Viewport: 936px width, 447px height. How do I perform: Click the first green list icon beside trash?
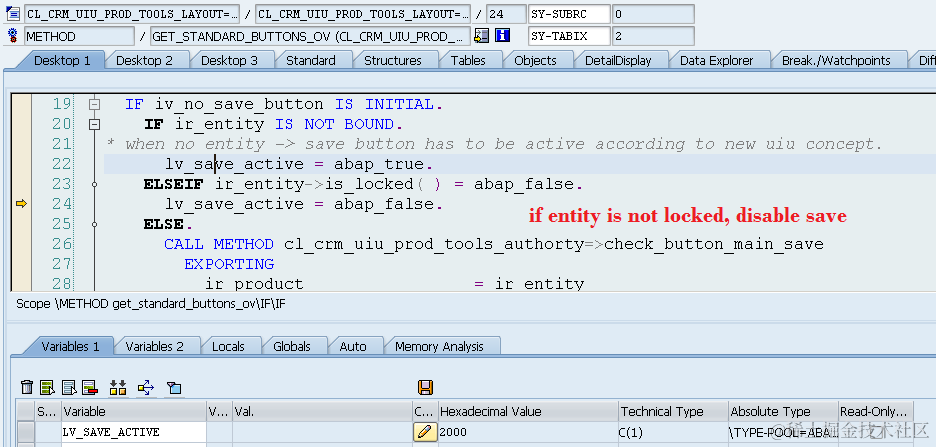point(47,387)
